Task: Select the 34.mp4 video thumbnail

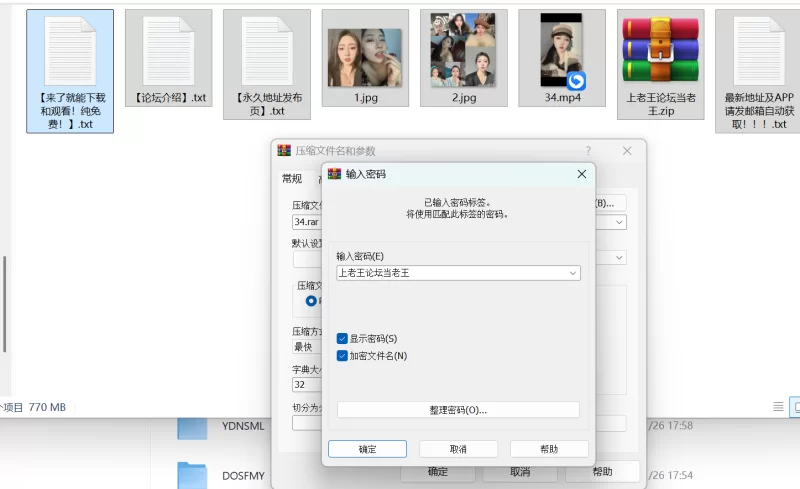Action: tap(562, 50)
